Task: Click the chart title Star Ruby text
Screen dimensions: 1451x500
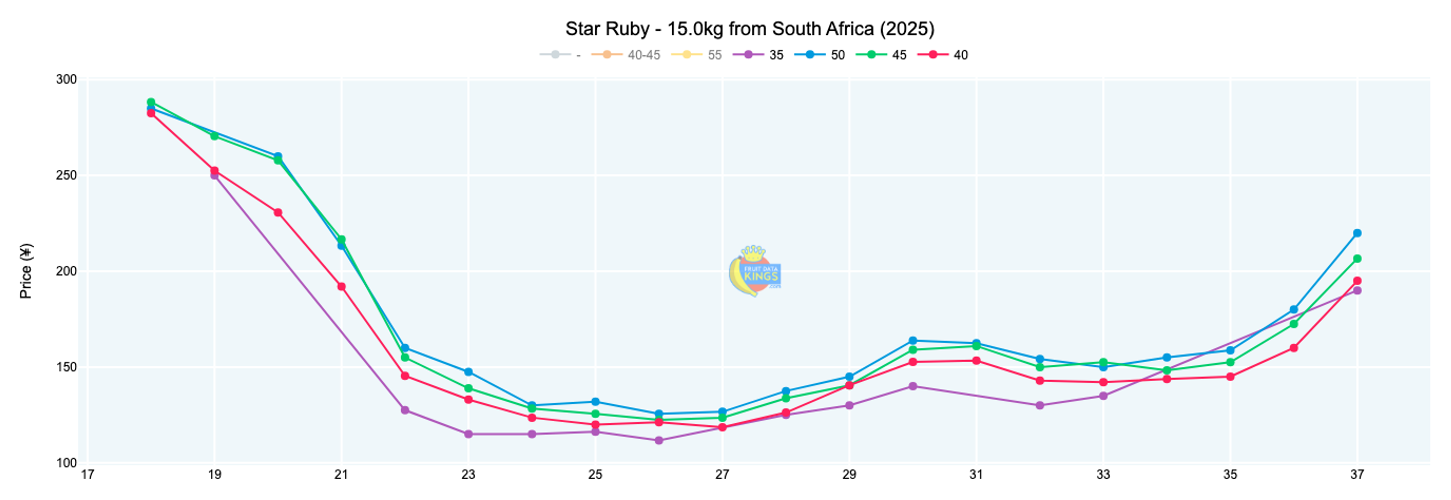Action: coord(749,28)
